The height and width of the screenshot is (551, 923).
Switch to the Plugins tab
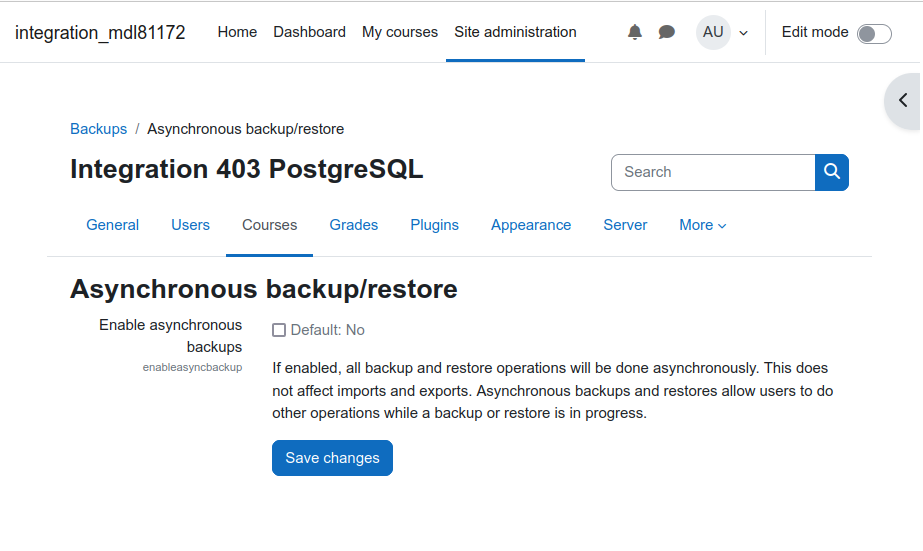coord(434,225)
